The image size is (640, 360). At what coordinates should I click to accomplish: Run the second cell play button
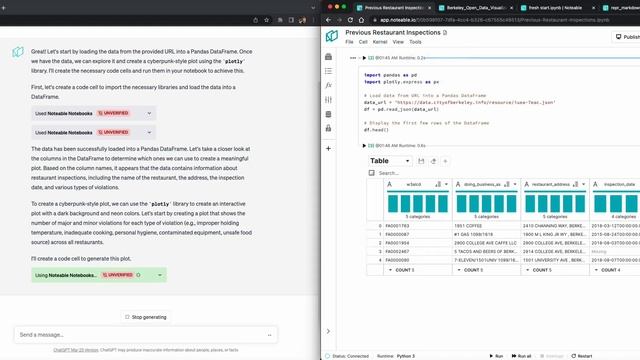coord(364,146)
